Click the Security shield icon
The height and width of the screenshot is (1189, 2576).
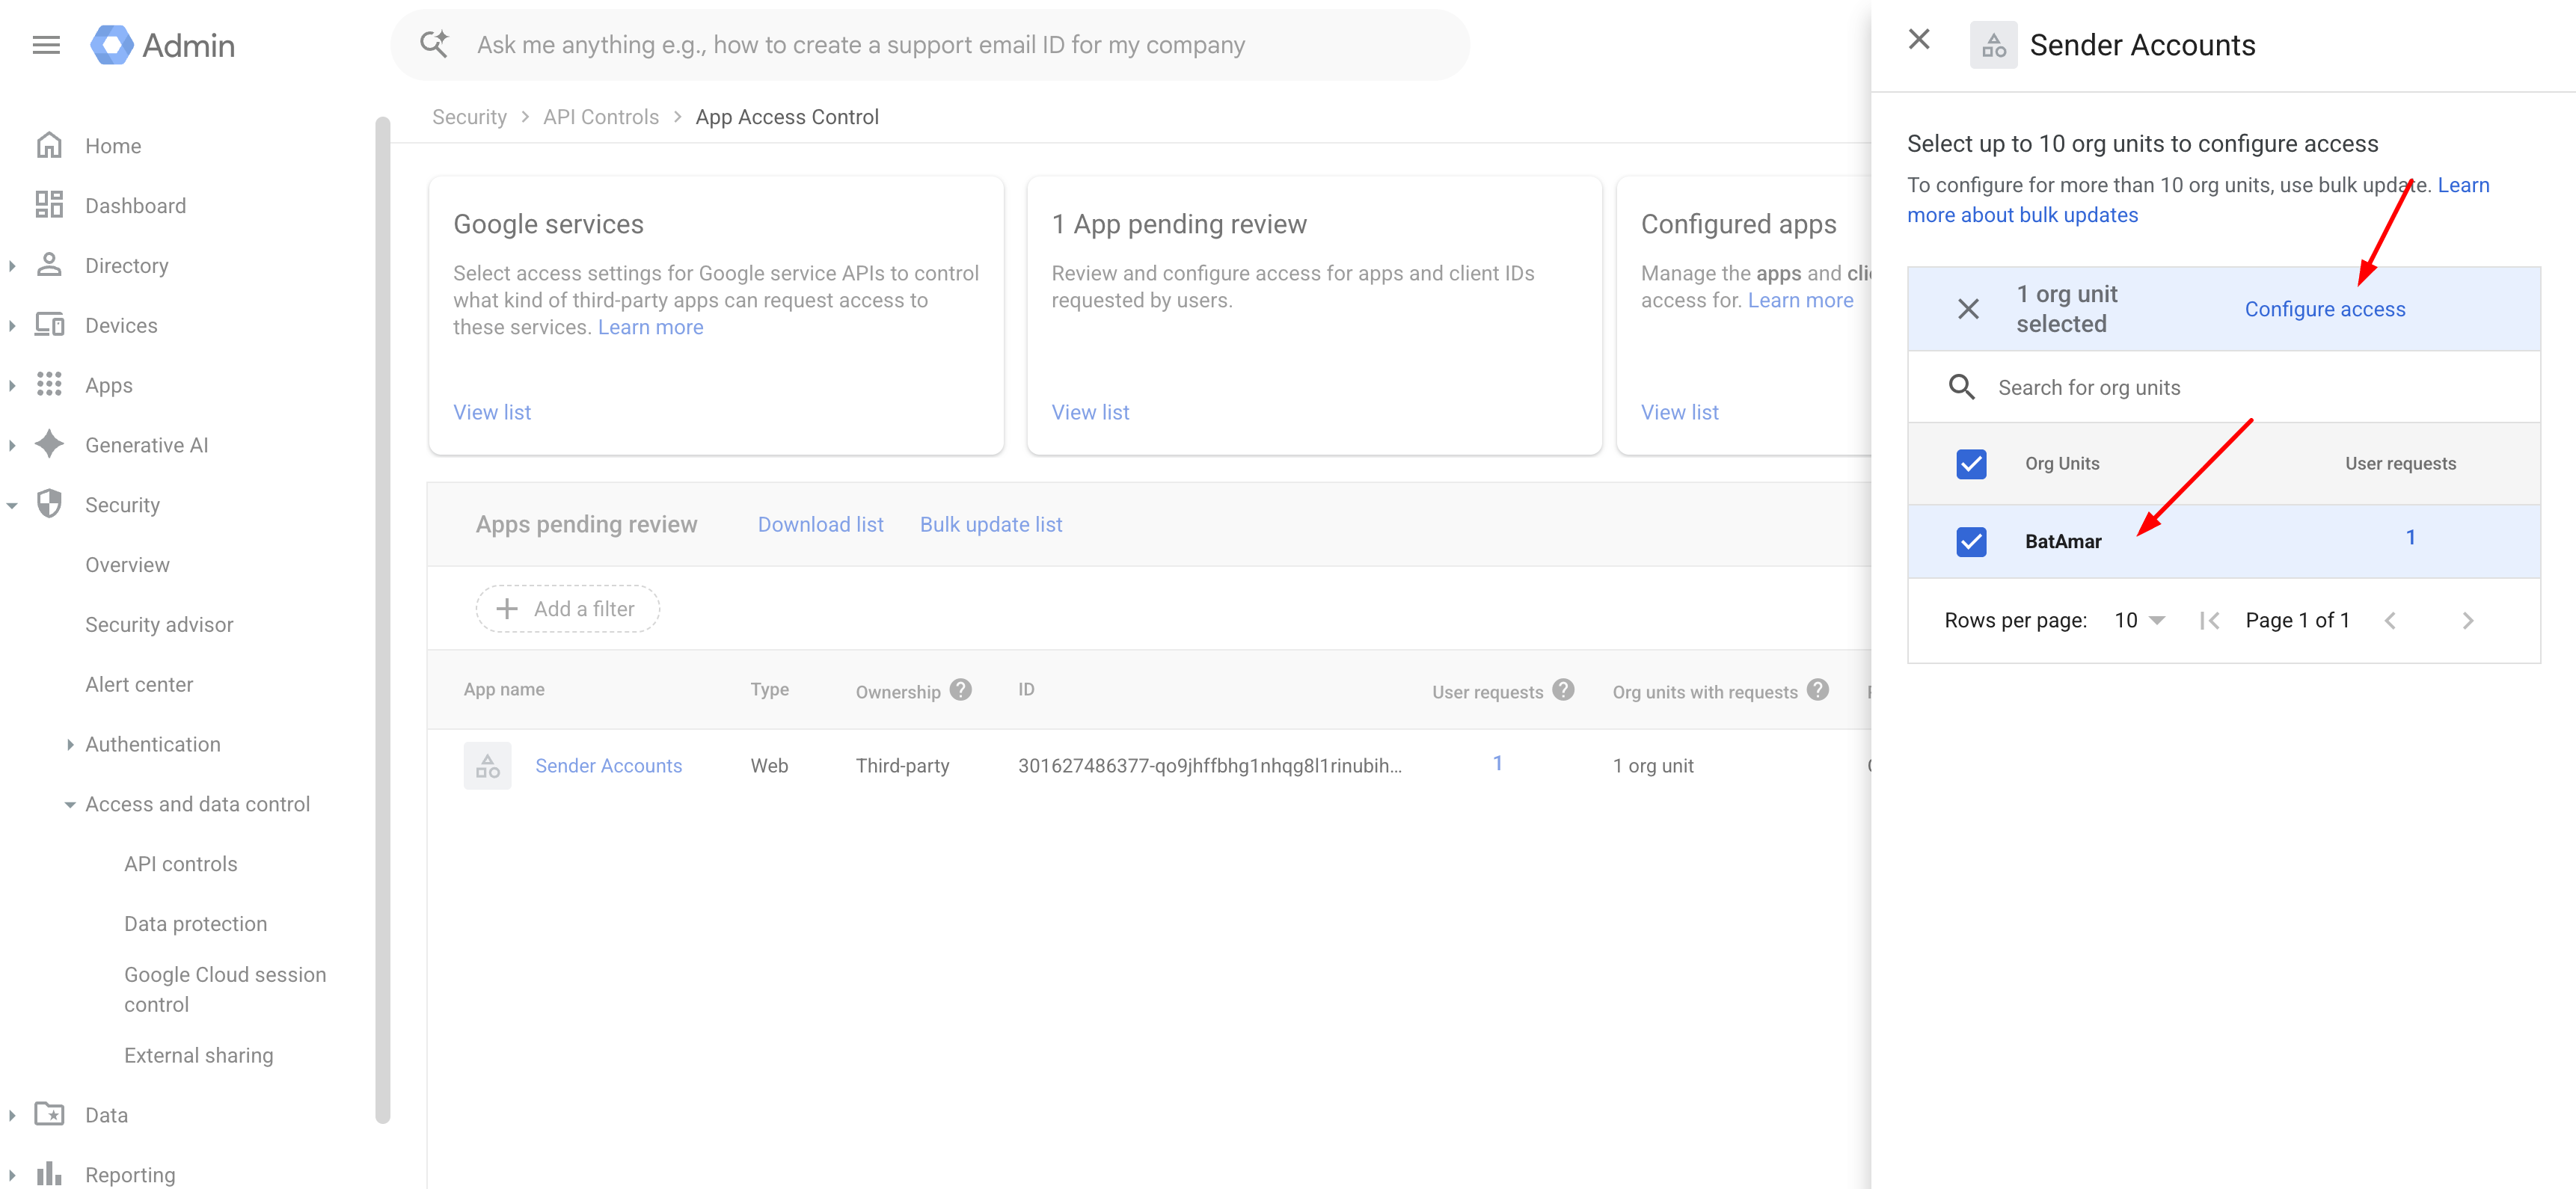(x=49, y=504)
